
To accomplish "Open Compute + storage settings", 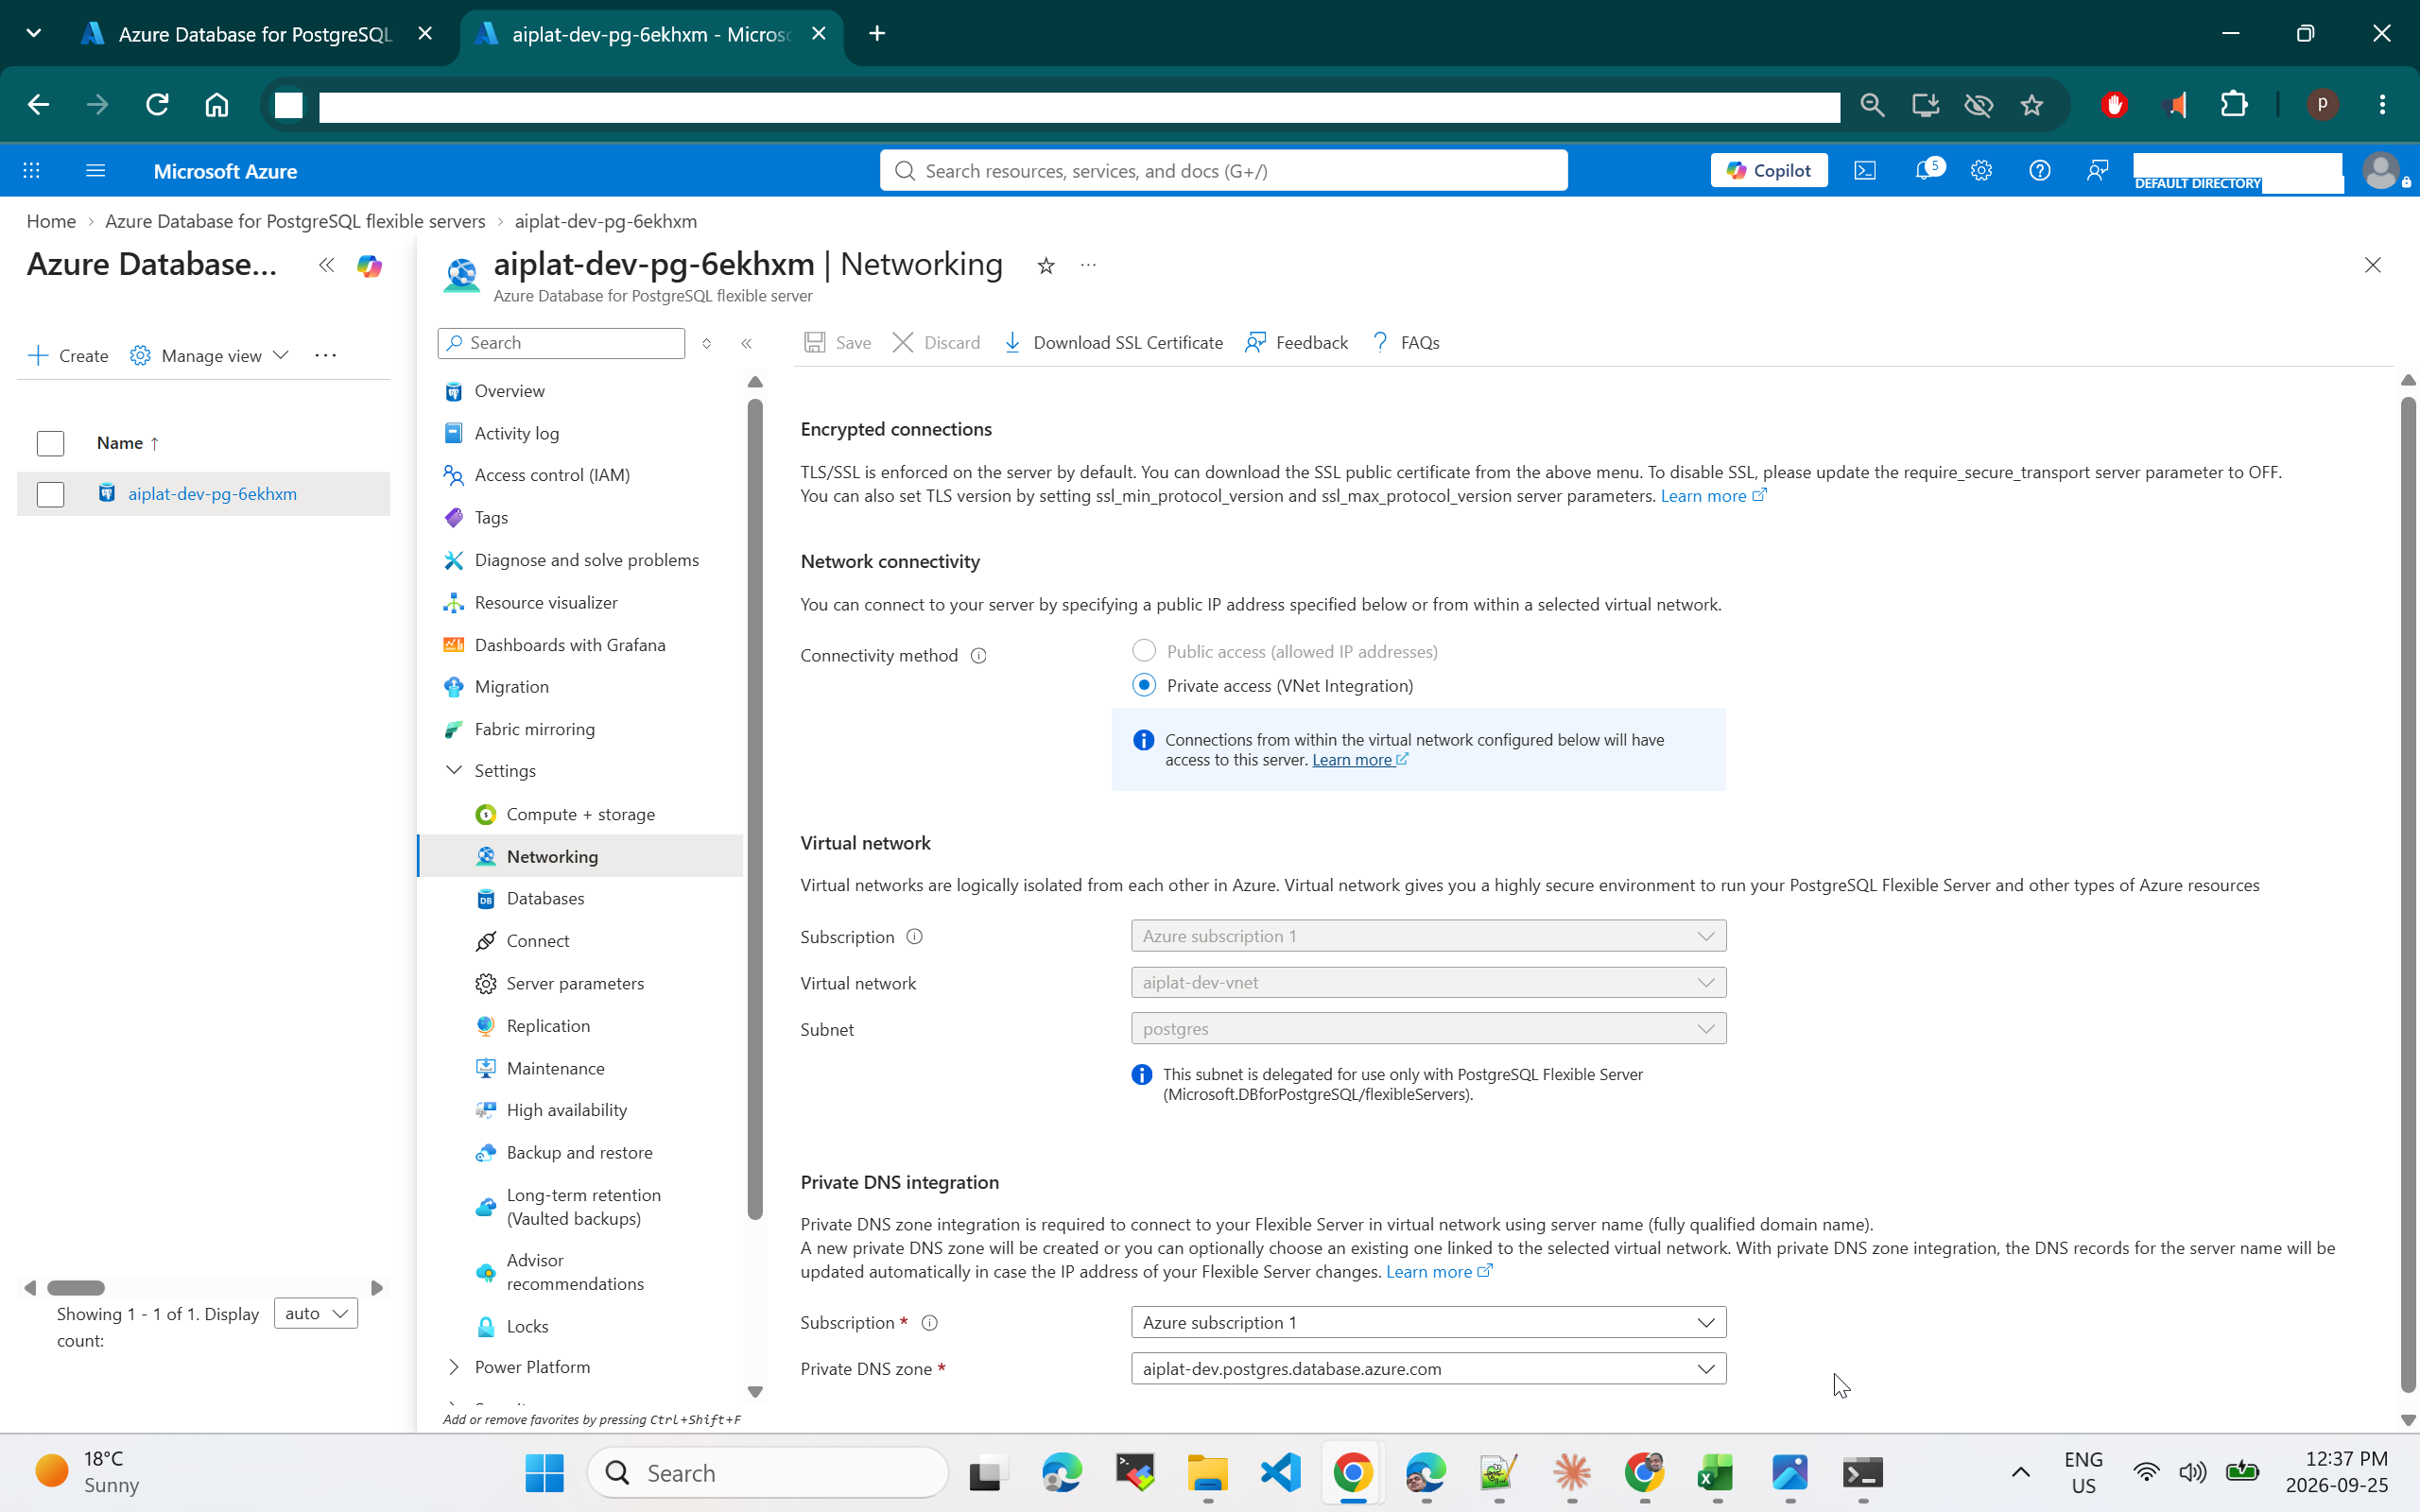I will tap(580, 814).
